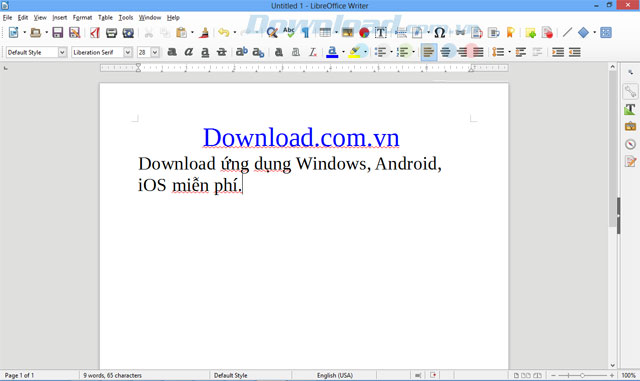Open the font color dropdown arrow
640x381 pixels.
click(343, 52)
